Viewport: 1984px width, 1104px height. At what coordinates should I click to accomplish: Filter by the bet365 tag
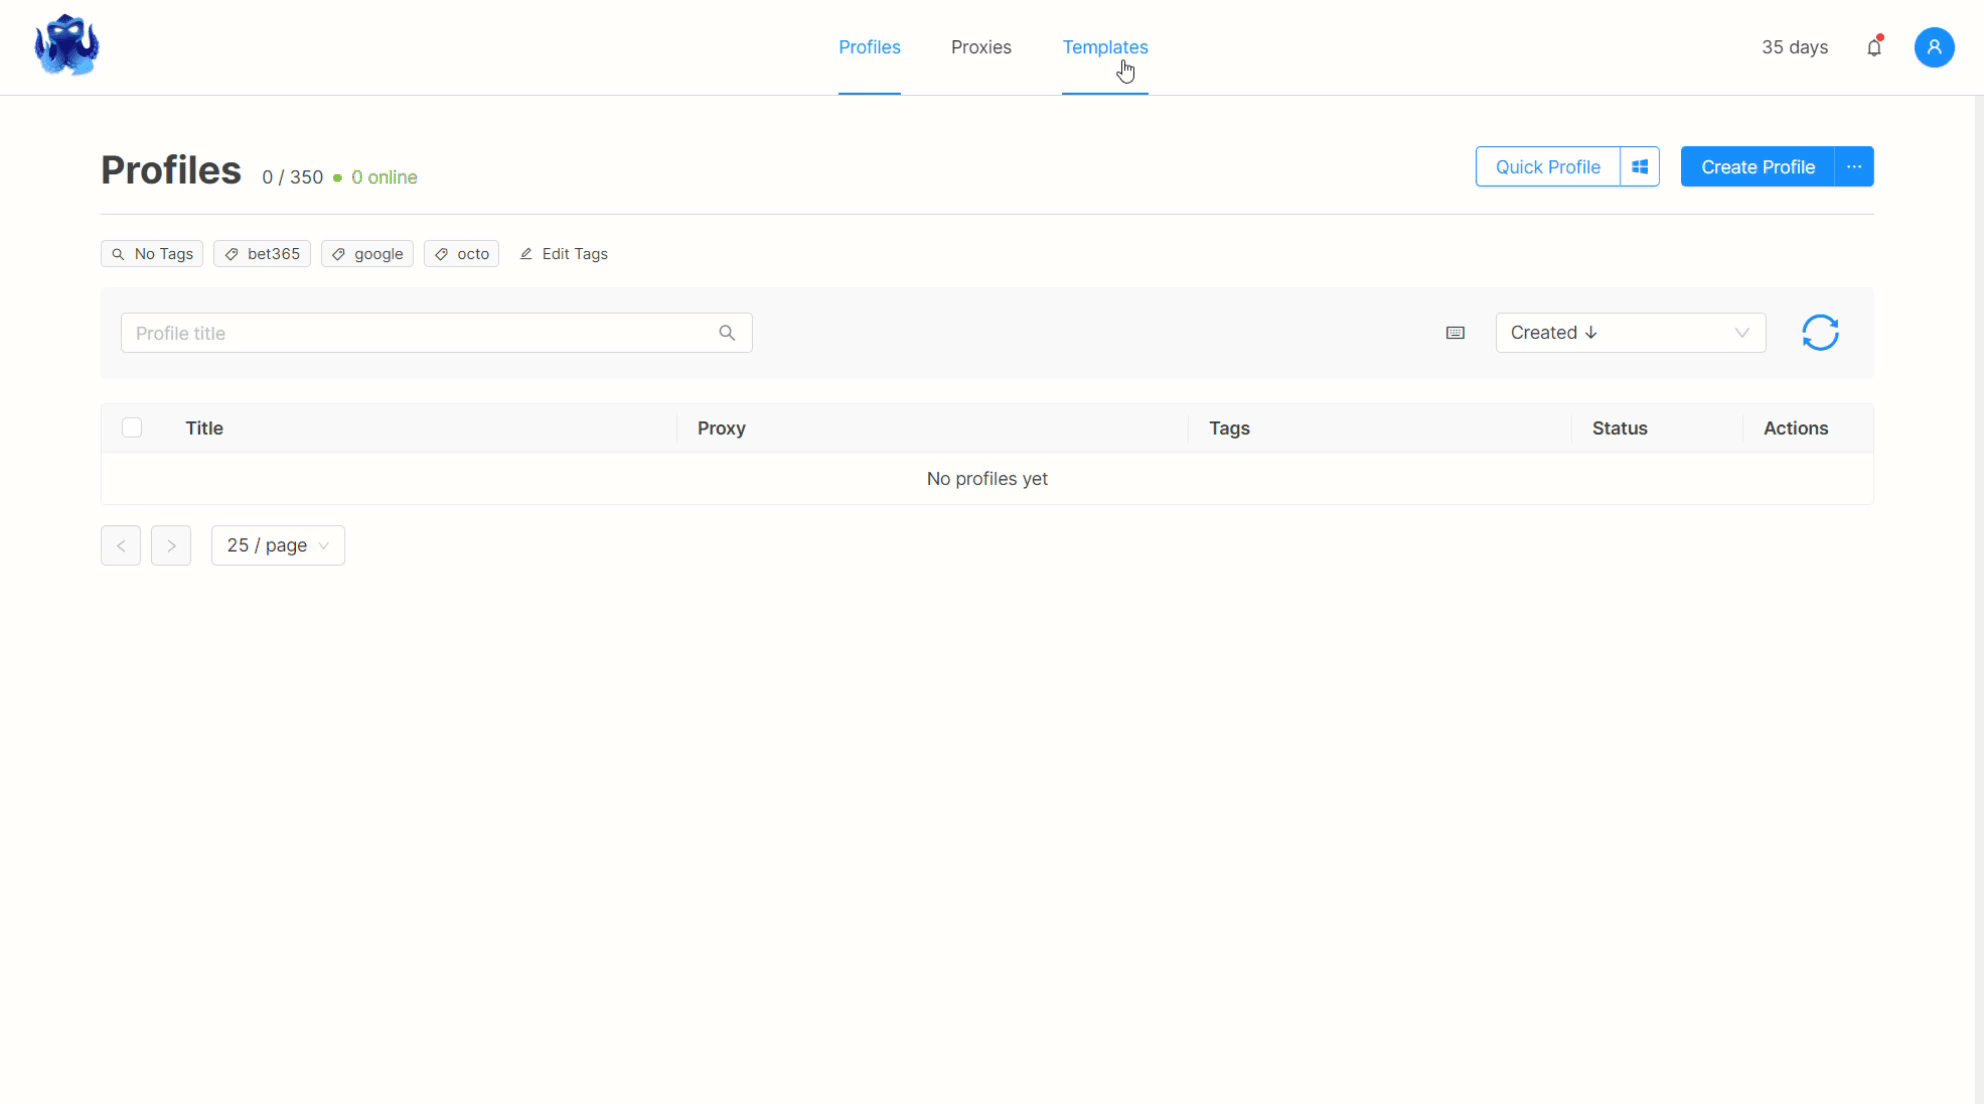point(262,254)
